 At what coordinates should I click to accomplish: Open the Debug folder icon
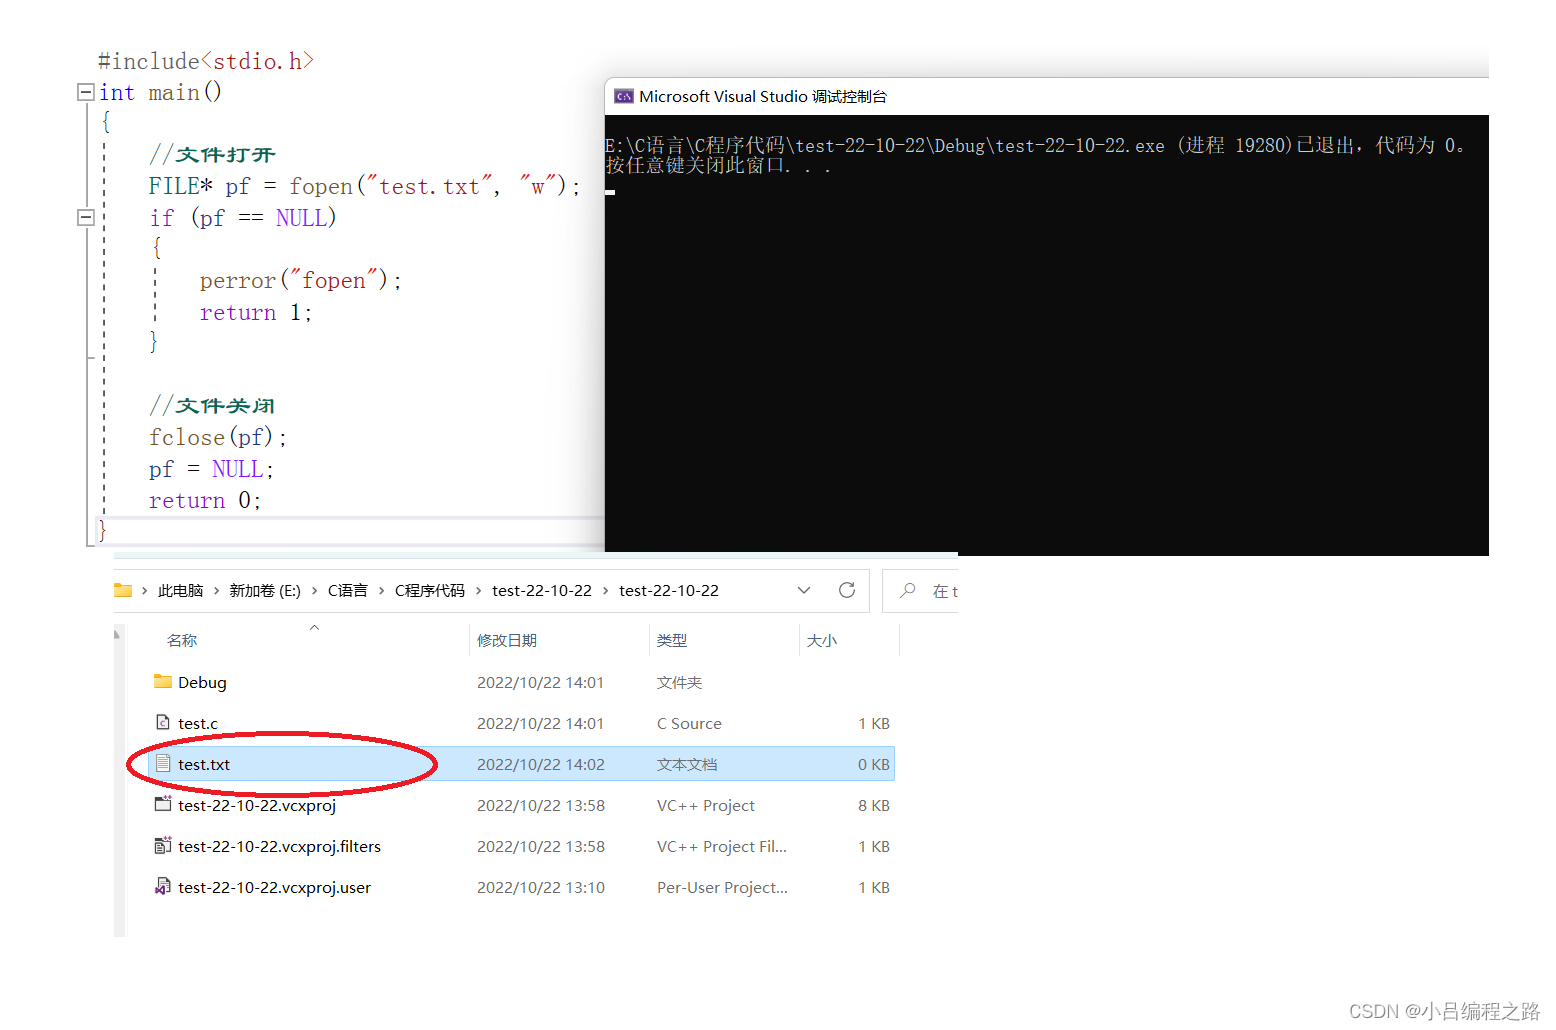click(163, 681)
